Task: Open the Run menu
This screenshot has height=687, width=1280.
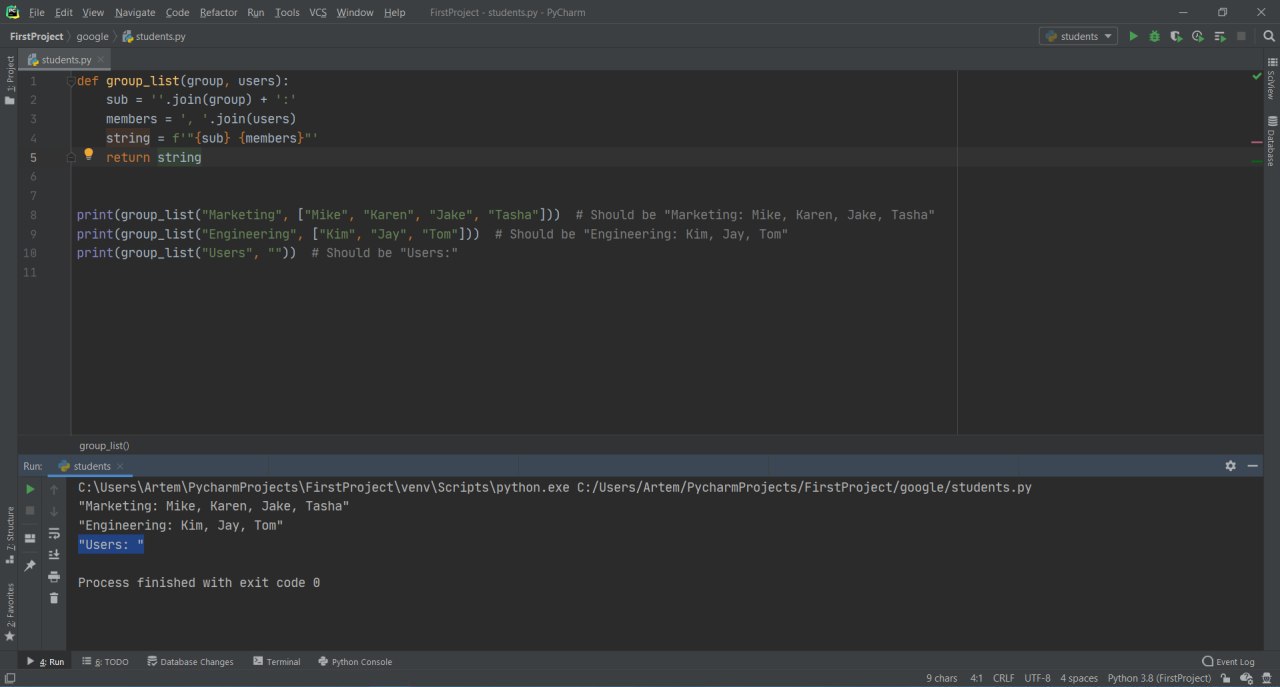Action: pyautogui.click(x=256, y=12)
